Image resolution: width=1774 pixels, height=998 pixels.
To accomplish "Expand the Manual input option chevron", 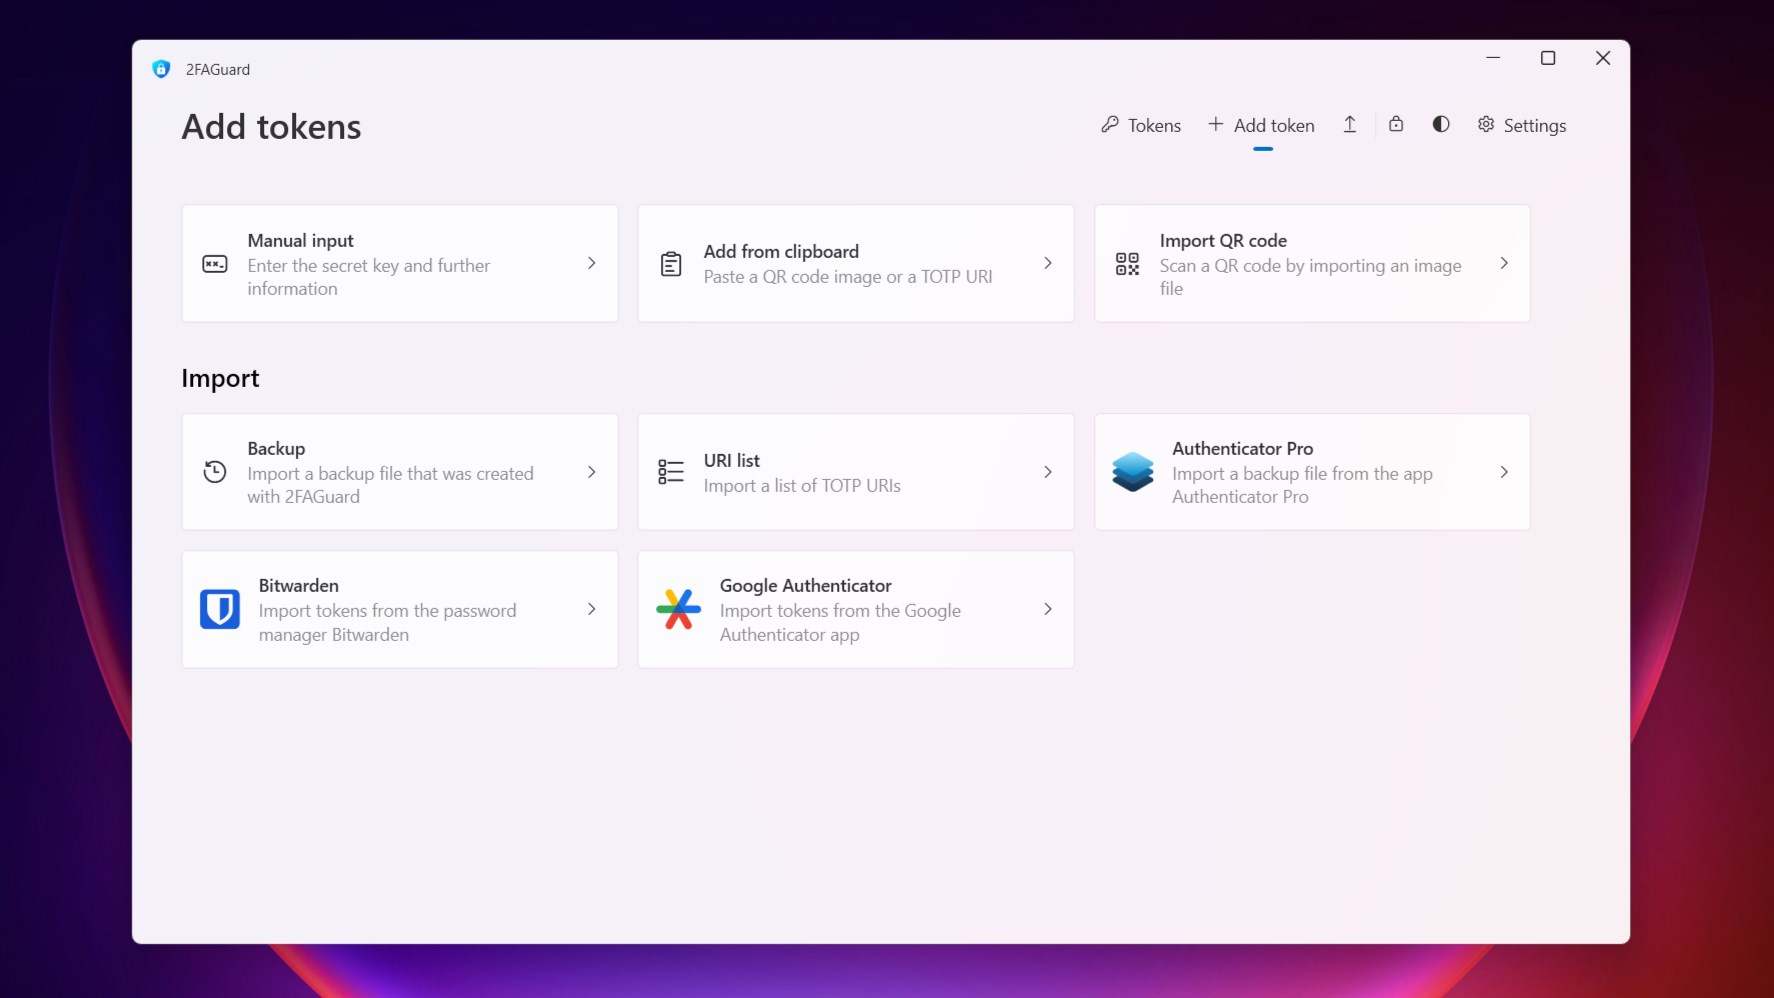I will (x=591, y=263).
